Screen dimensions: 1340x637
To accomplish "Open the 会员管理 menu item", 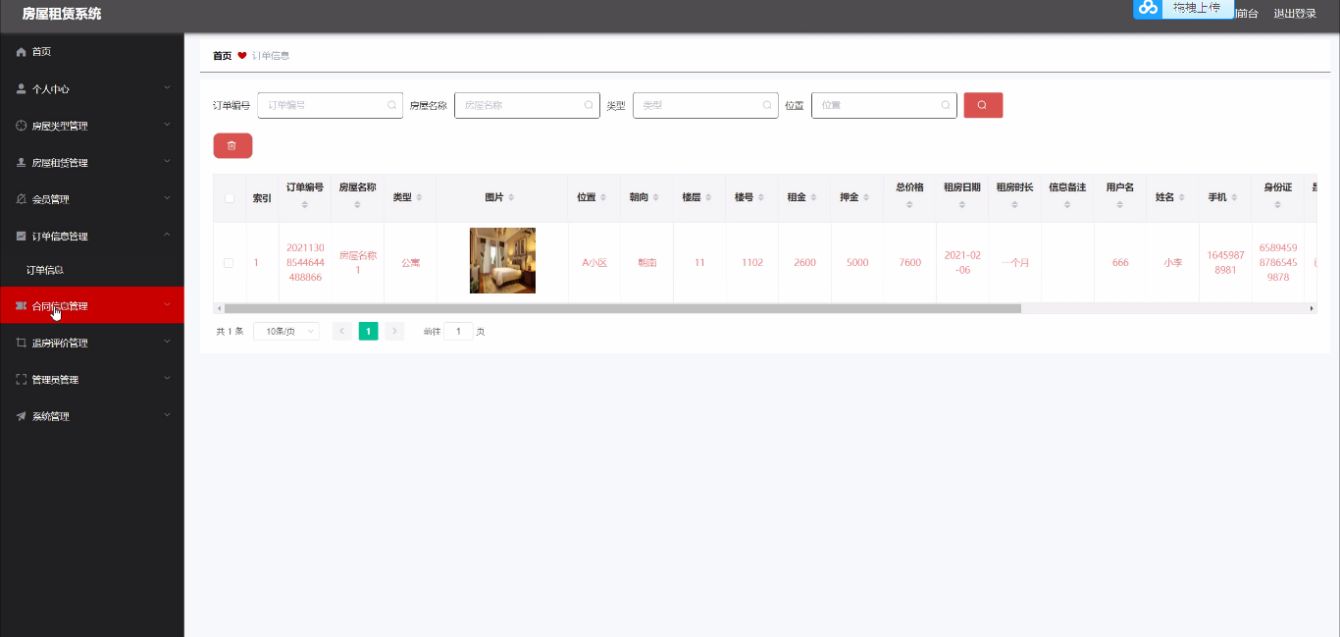I will (92, 199).
